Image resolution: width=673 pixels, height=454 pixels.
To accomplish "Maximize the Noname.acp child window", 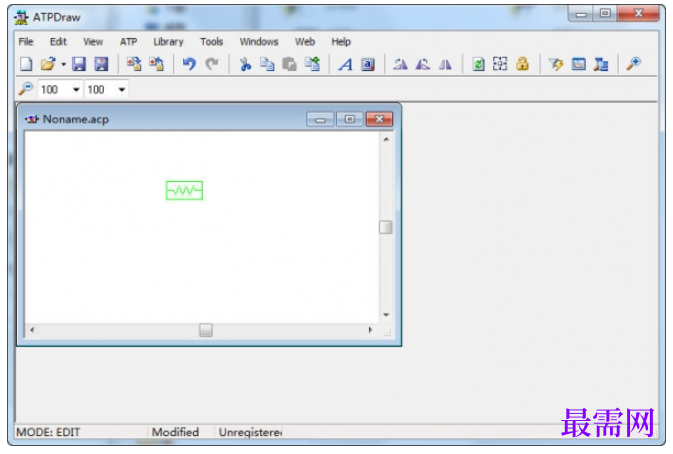I will 350,119.
